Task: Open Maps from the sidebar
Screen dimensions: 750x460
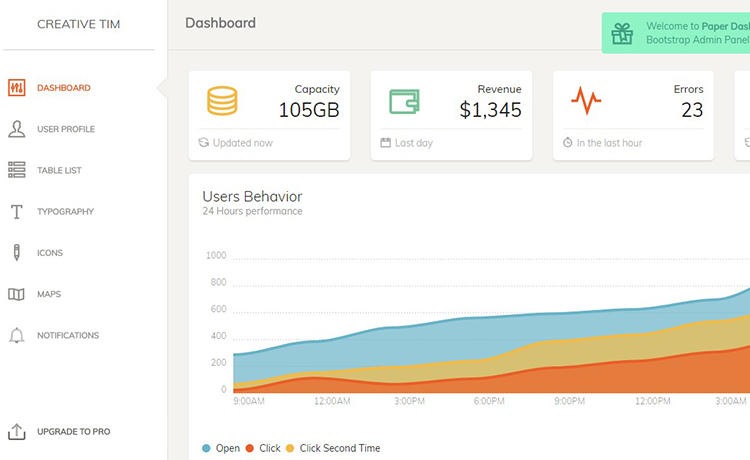Action: (x=49, y=294)
